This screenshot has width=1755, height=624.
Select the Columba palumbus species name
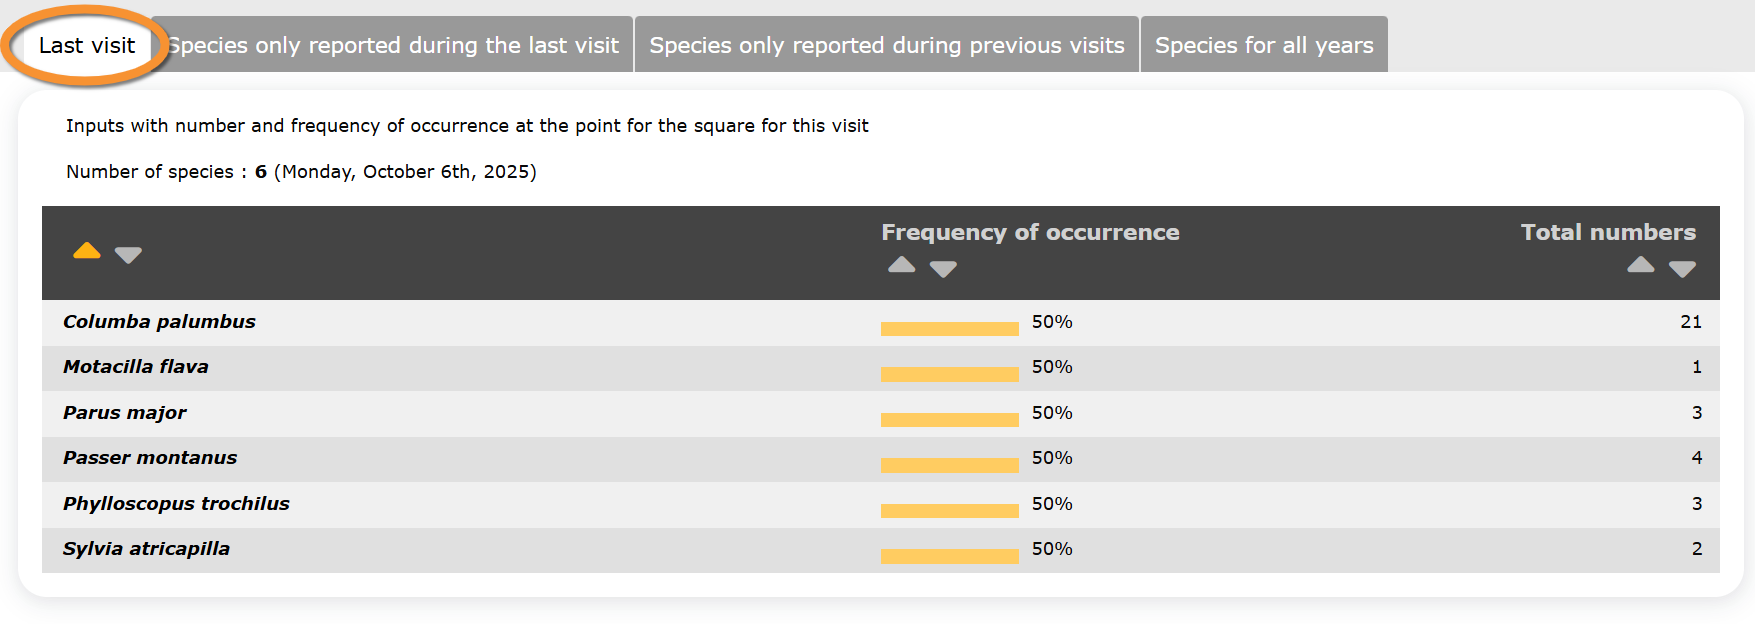click(159, 322)
